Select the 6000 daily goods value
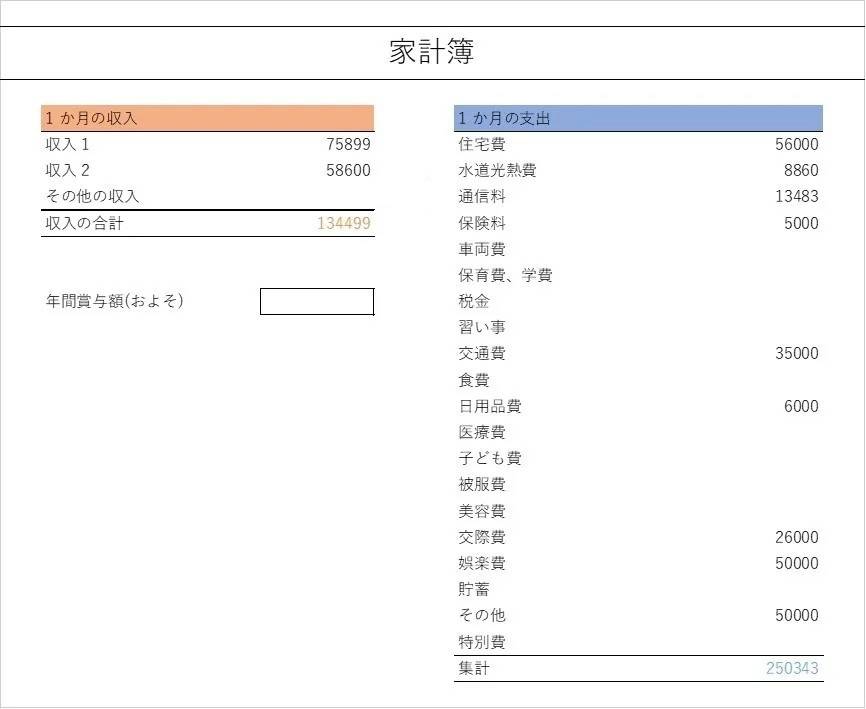 pyautogui.click(x=801, y=406)
